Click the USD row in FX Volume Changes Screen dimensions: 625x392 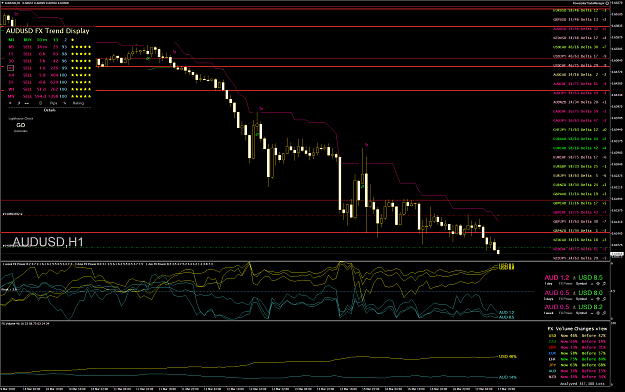(577, 336)
